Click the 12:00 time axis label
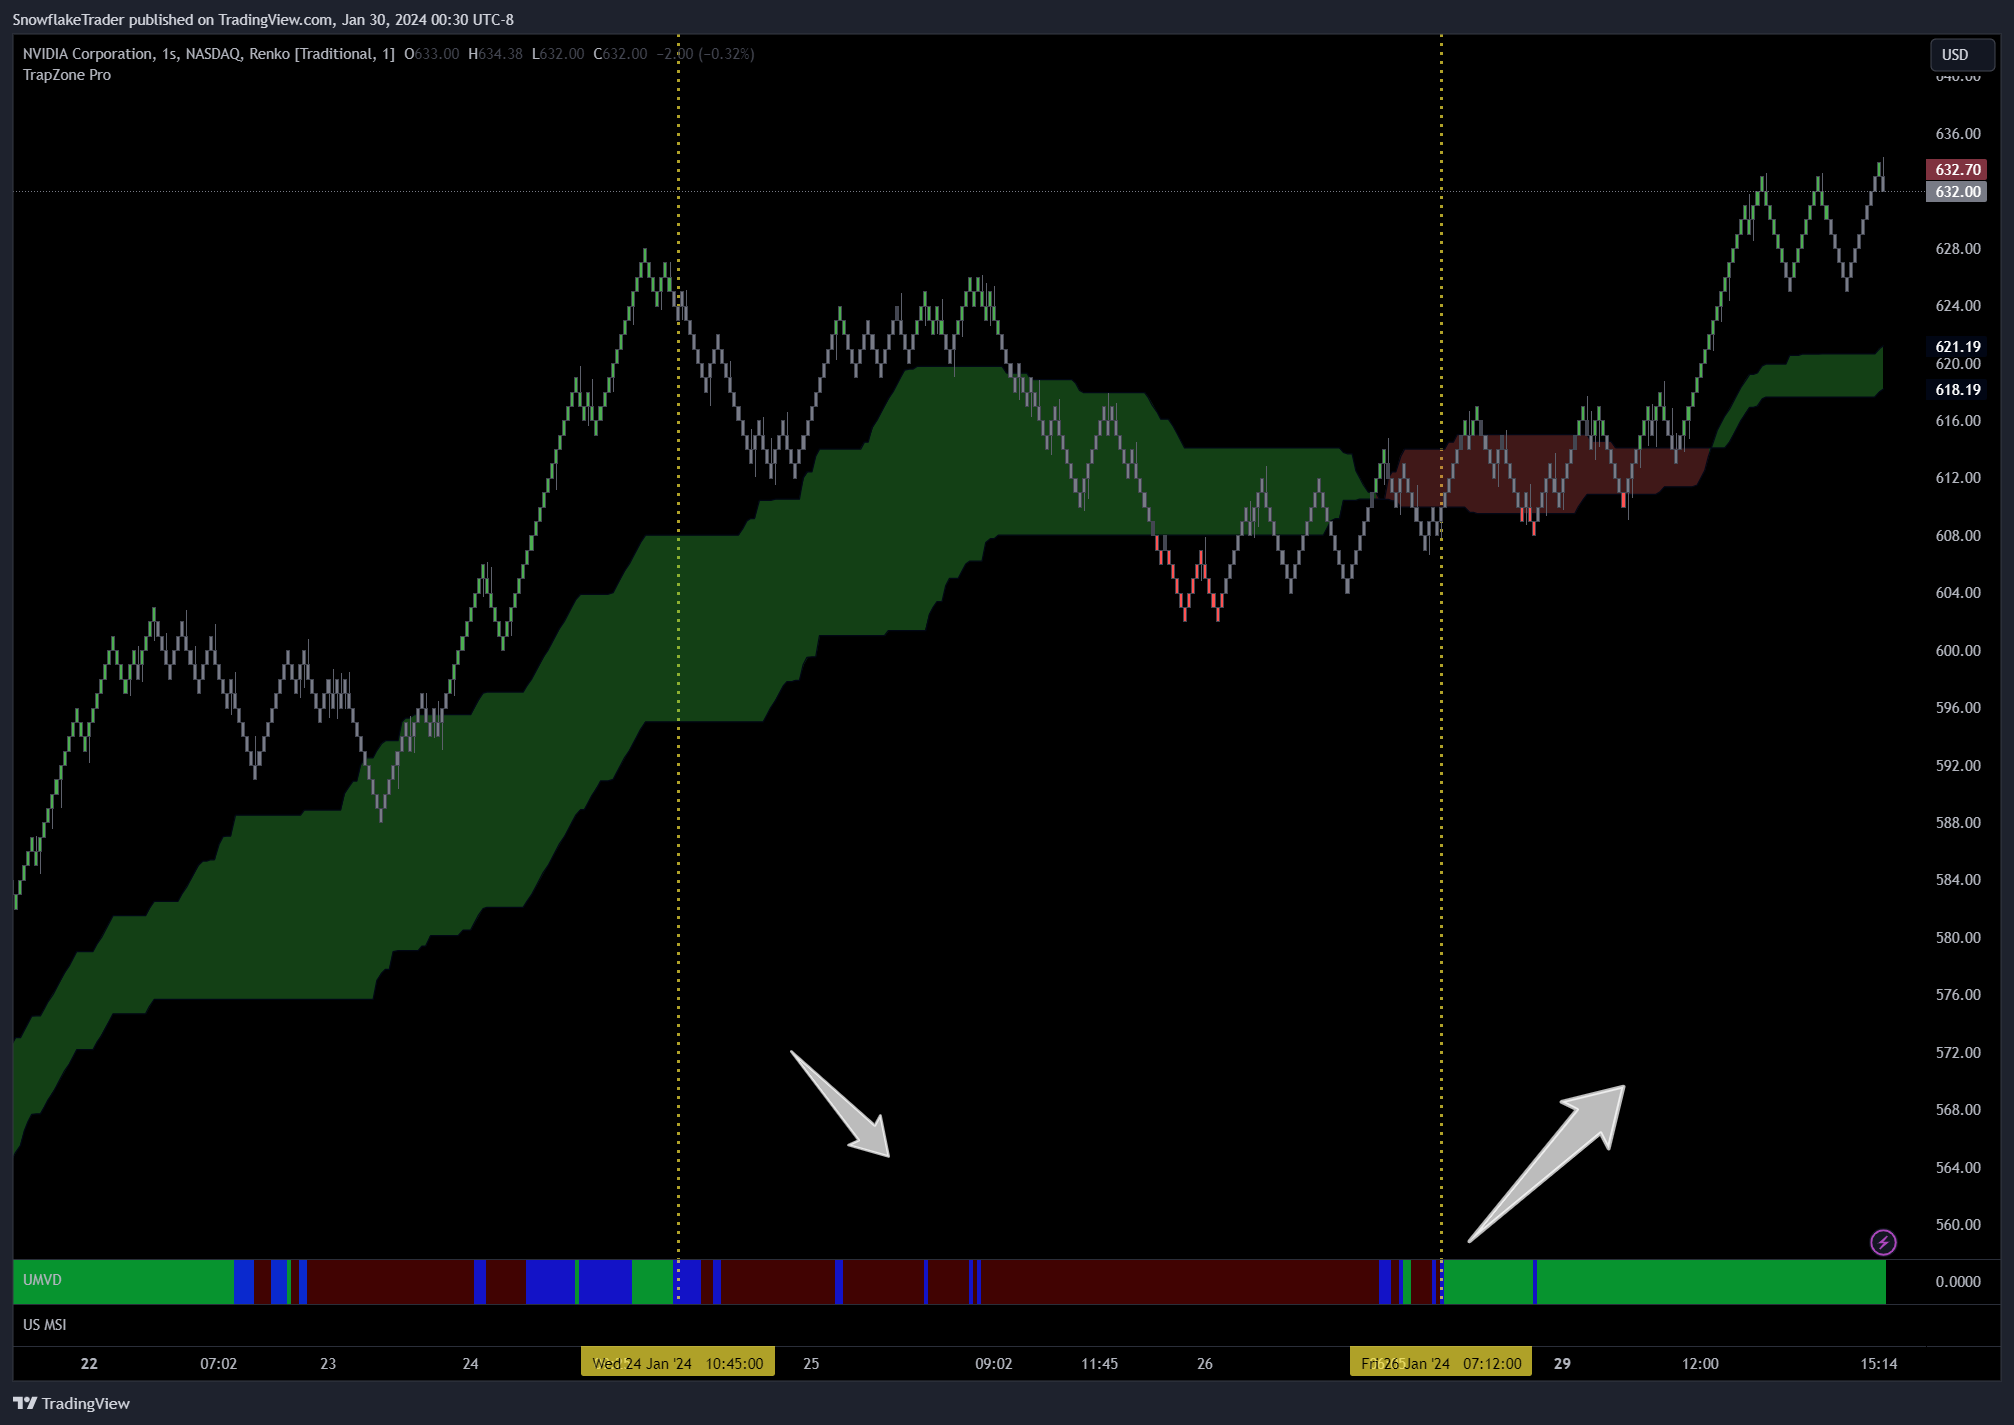The image size is (2014, 1425). pyautogui.click(x=1700, y=1364)
